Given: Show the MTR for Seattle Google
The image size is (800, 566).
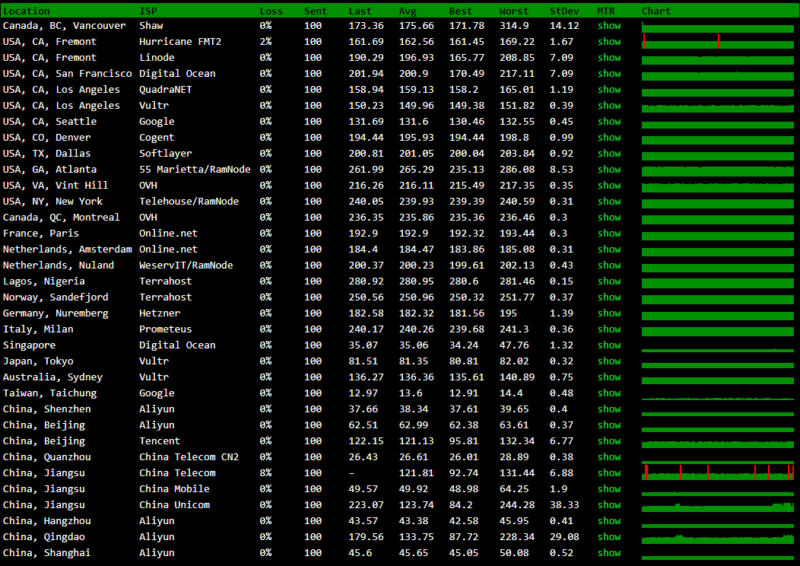Looking at the screenshot, I should 609,122.
